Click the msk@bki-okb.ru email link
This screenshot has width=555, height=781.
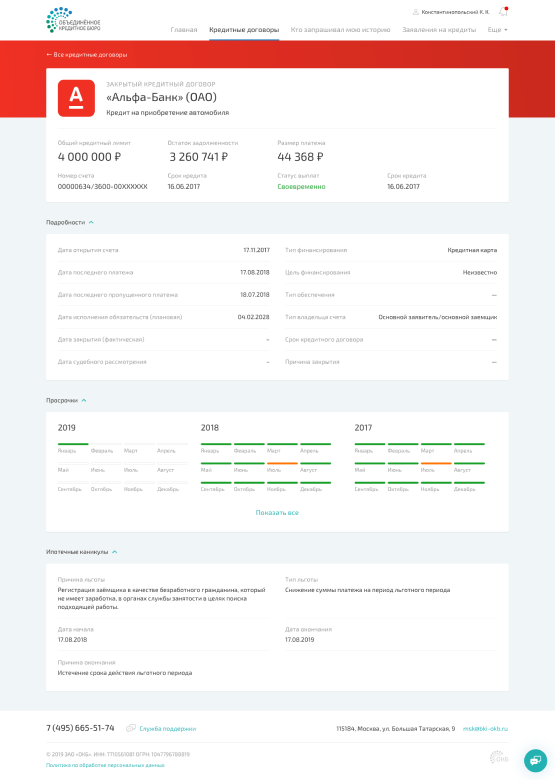(x=485, y=729)
